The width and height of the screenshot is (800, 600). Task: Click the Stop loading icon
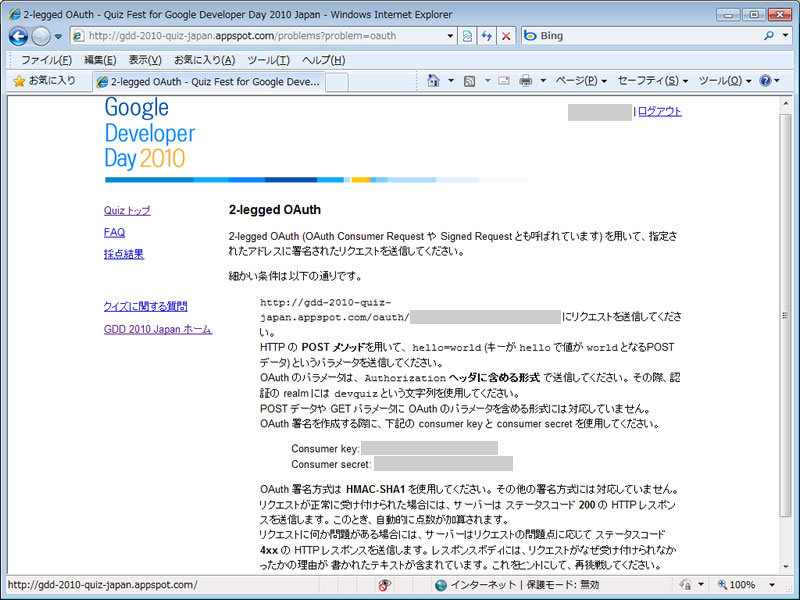coord(506,36)
